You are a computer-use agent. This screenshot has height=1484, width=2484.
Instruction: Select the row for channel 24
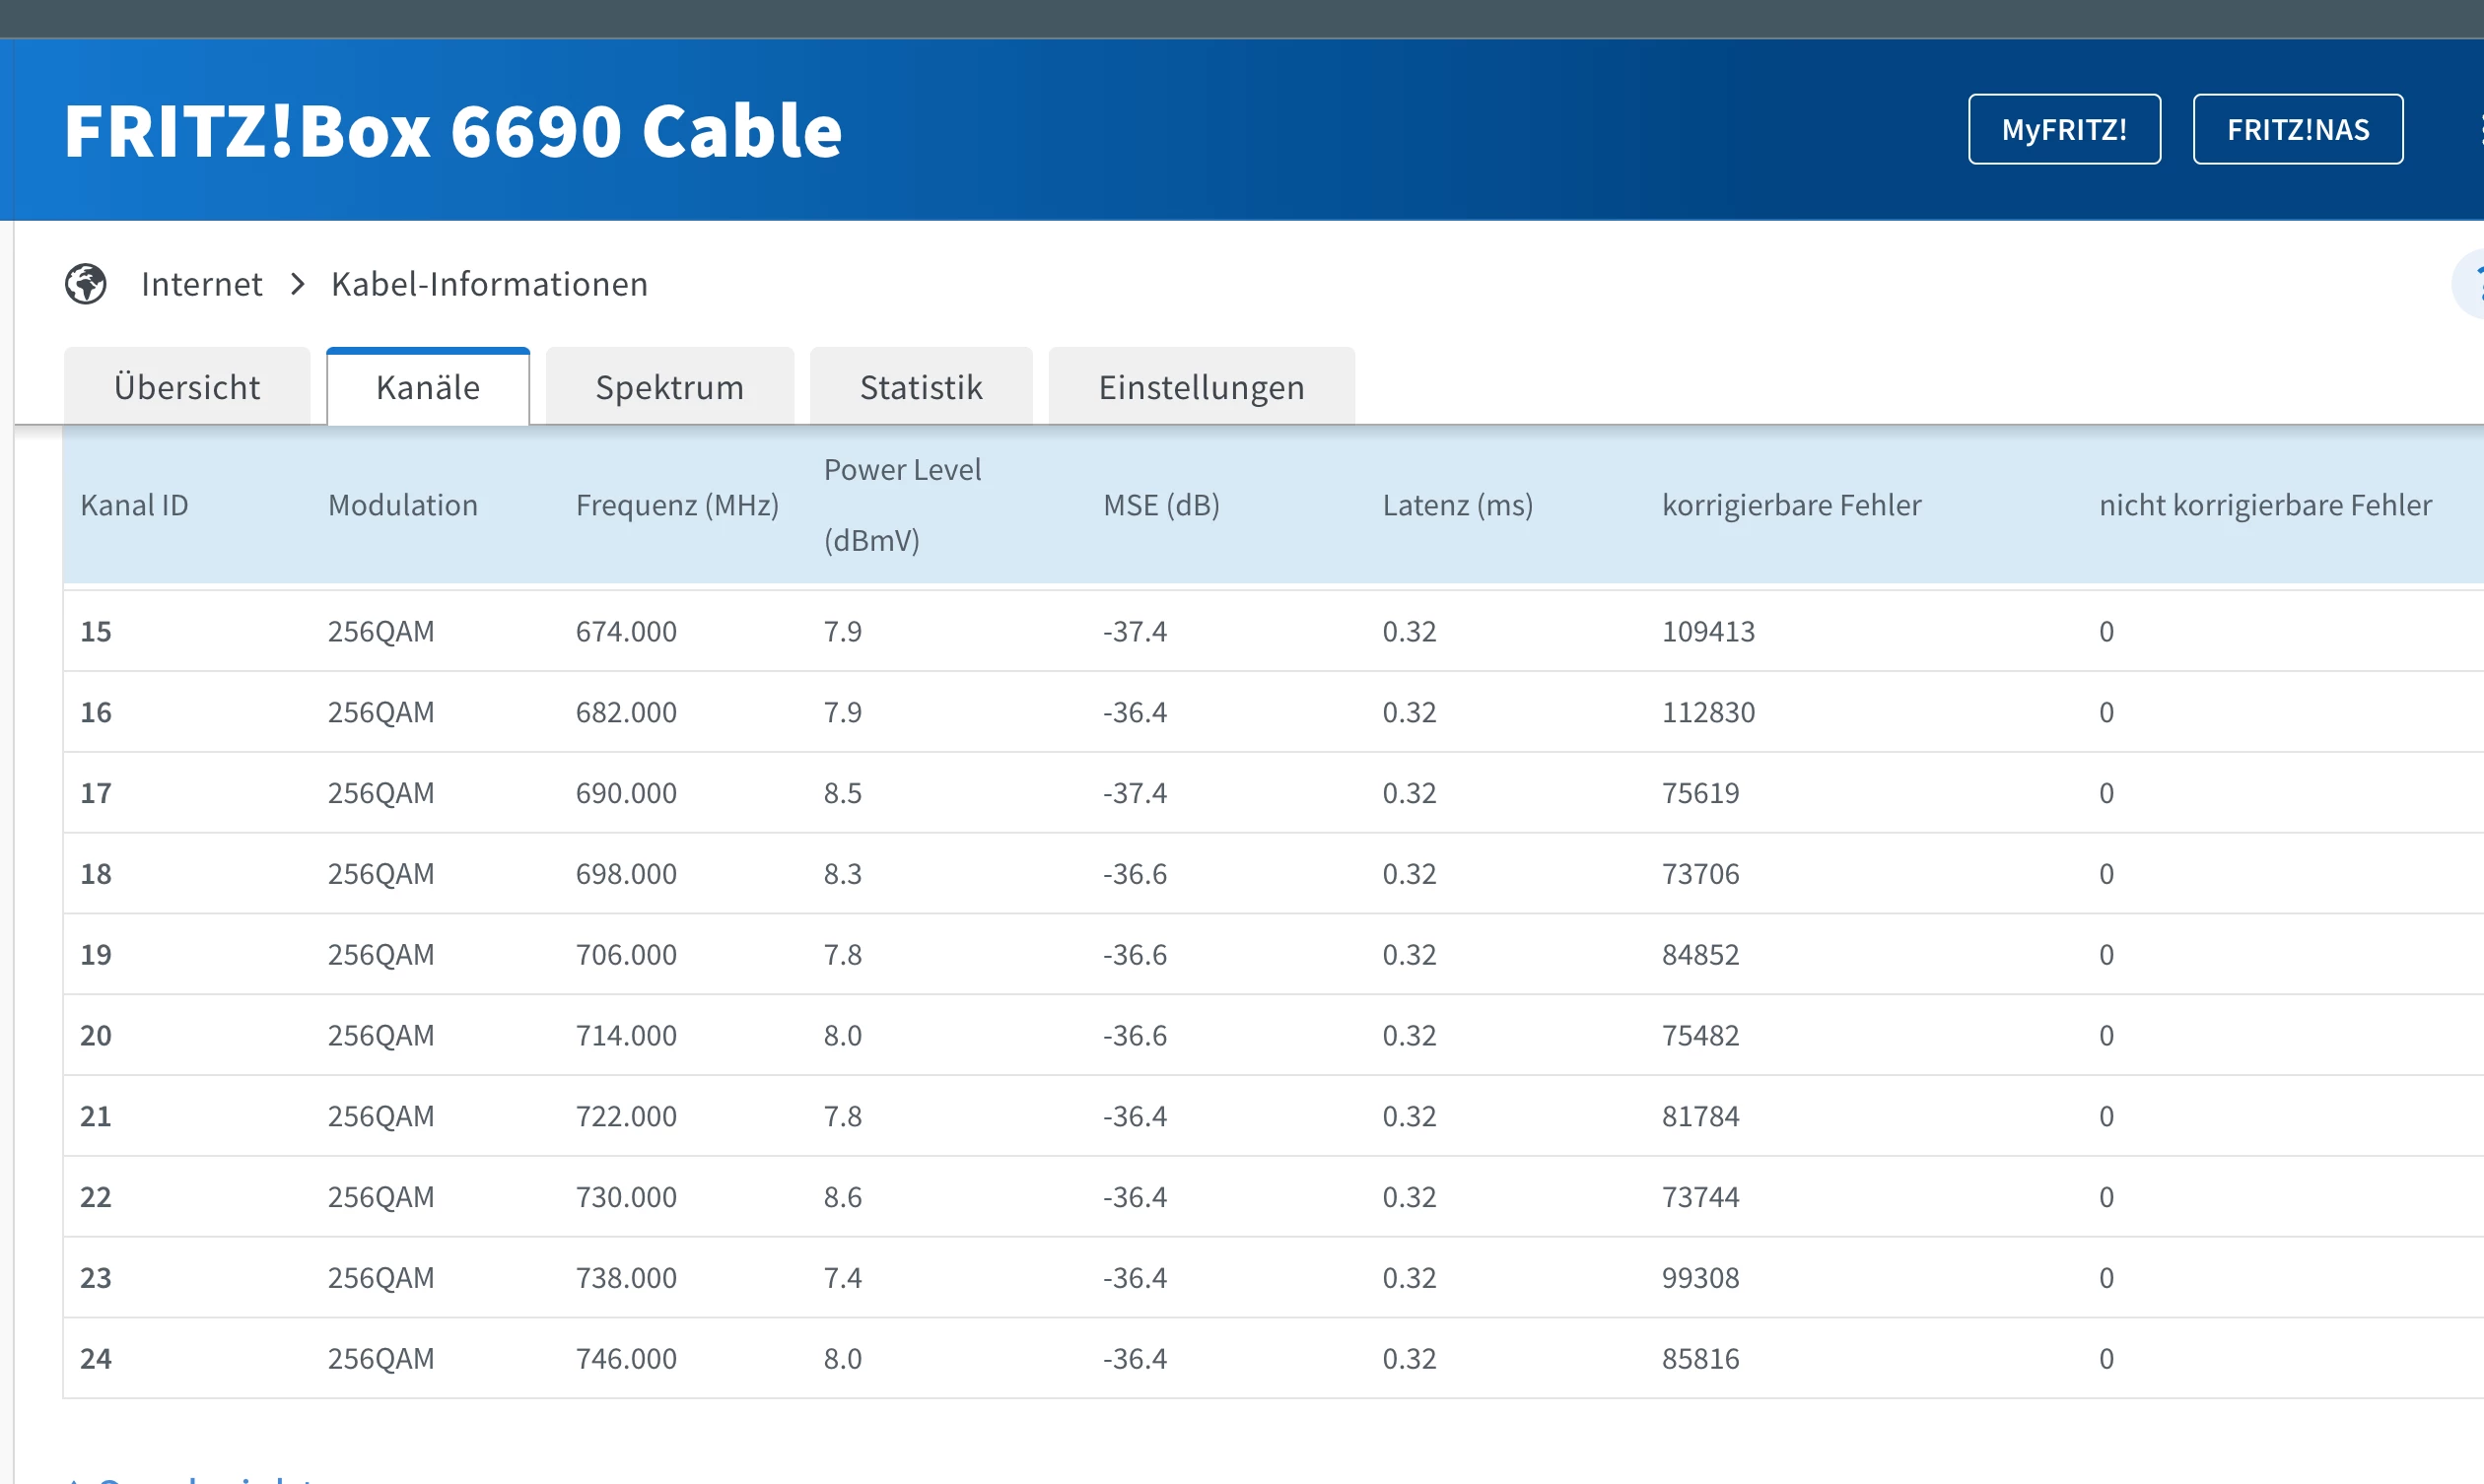(96, 1358)
